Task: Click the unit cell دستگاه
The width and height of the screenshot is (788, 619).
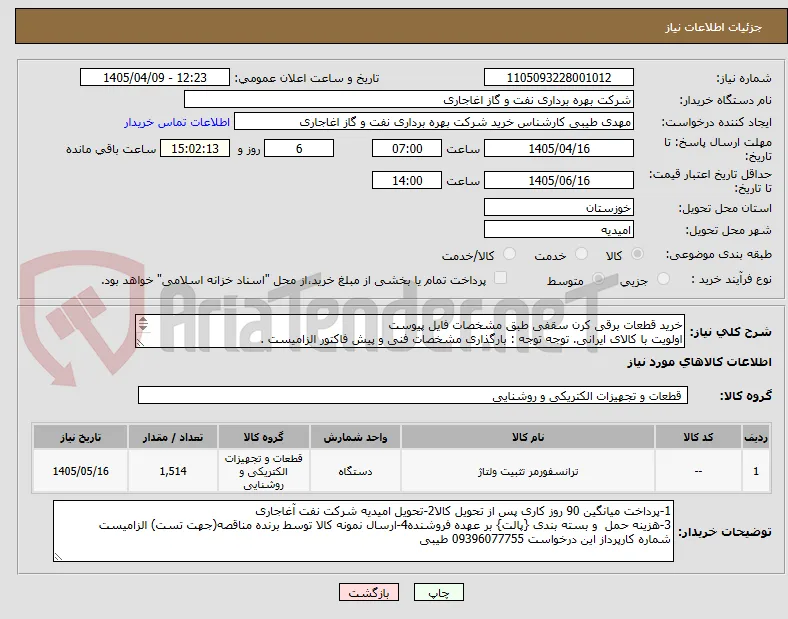Action: pyautogui.click(x=355, y=471)
